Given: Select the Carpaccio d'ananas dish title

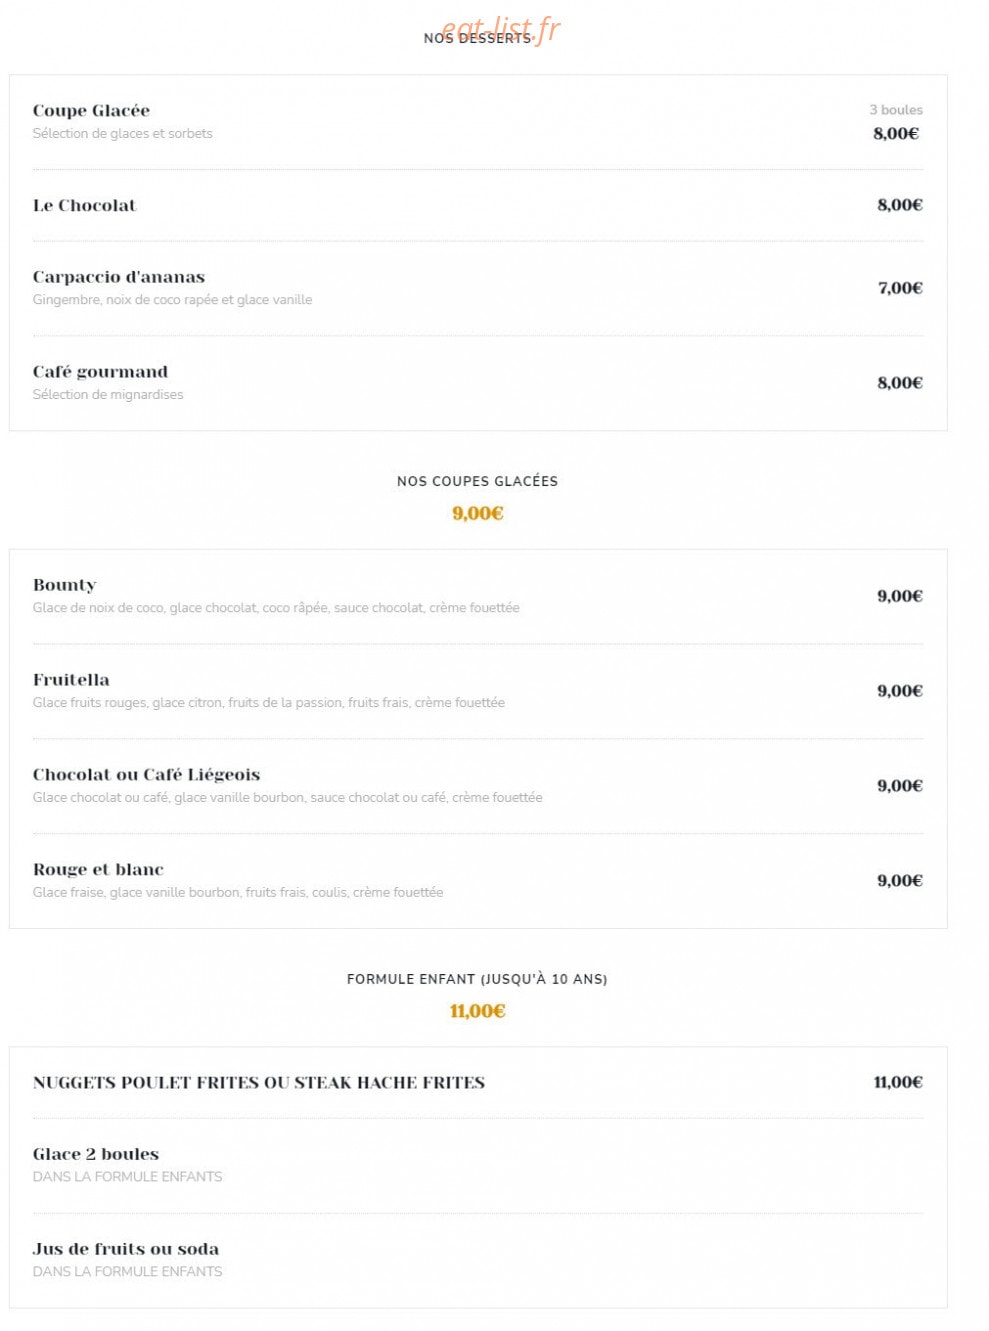Looking at the screenshot, I should click(x=119, y=277).
